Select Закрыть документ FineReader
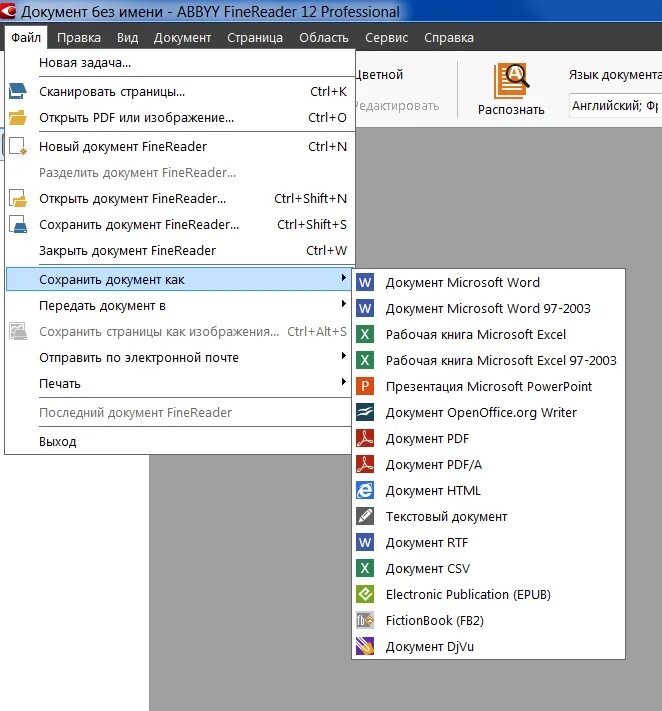The image size is (662, 711). pos(179,250)
